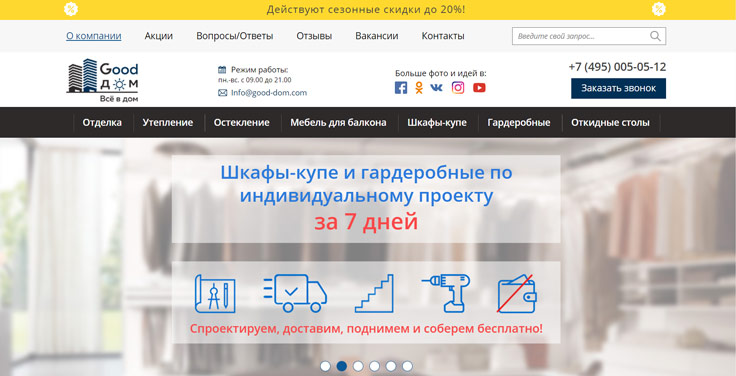The width and height of the screenshot is (736, 376).
Task: Click the Больше фото и идей в: label
Action: [441, 73]
